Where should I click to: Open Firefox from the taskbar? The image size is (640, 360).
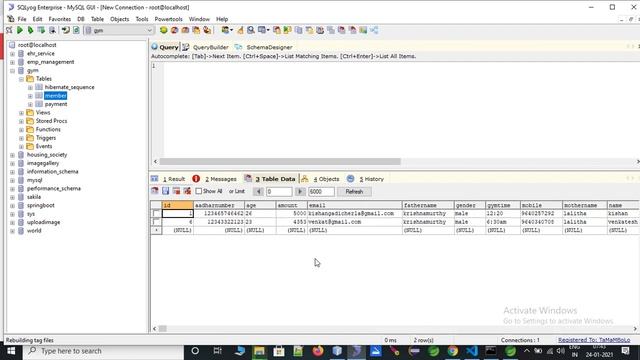[x=318, y=351]
